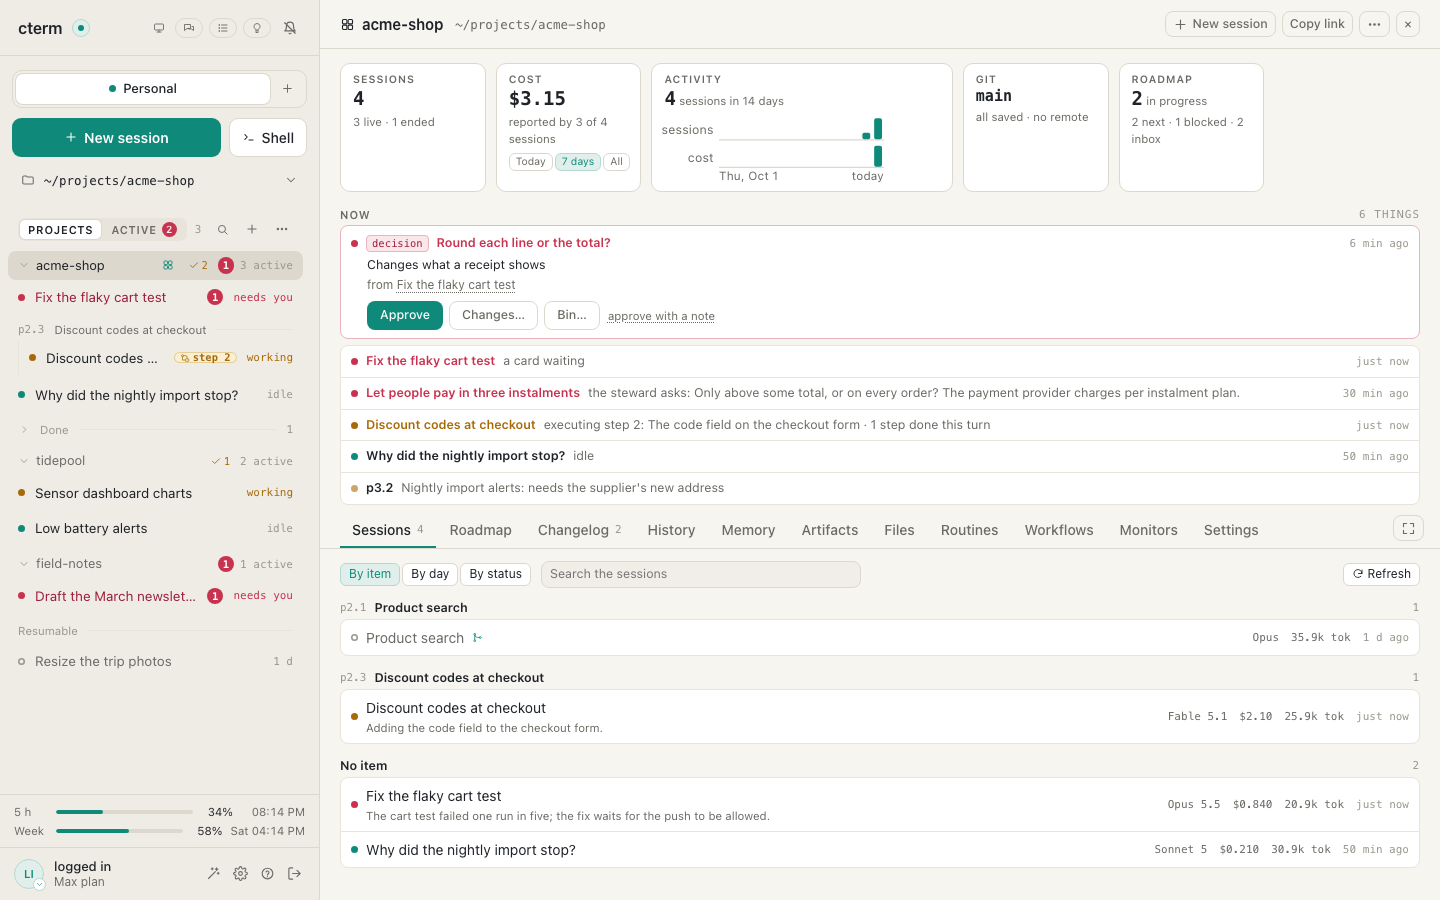Viewport: 1440px width, 900px height.
Task: Select the PROJECTS sidebar view
Action: click(x=60, y=230)
